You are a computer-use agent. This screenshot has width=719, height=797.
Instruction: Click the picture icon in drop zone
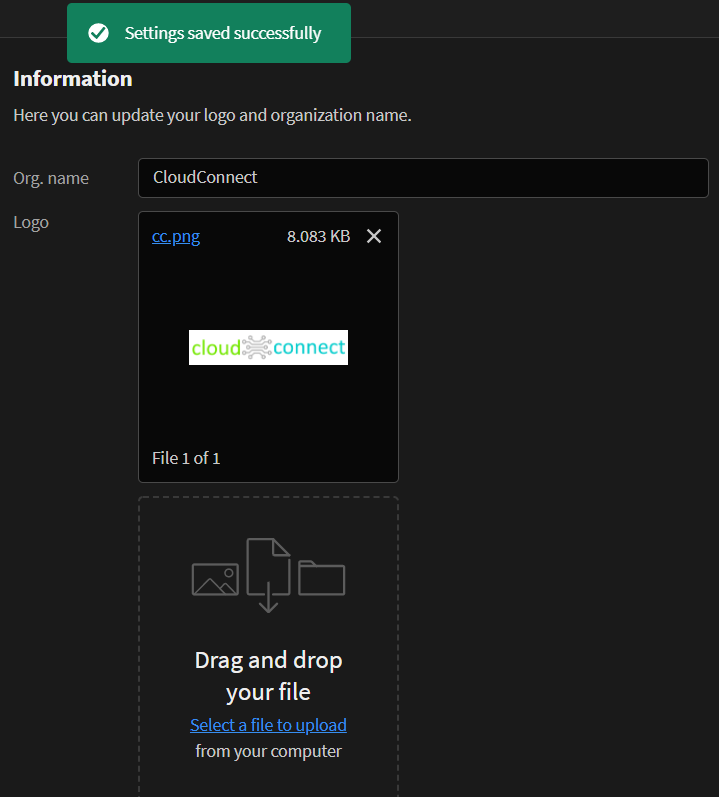pyautogui.click(x=215, y=579)
